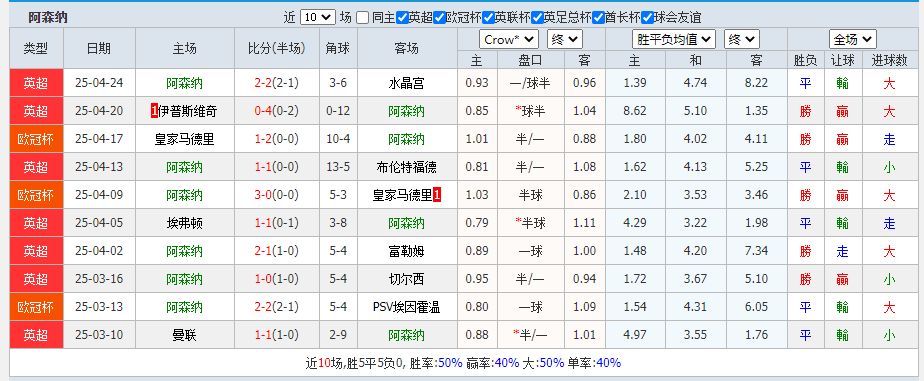Open the recent matches count dropdown (10)

click(x=318, y=18)
